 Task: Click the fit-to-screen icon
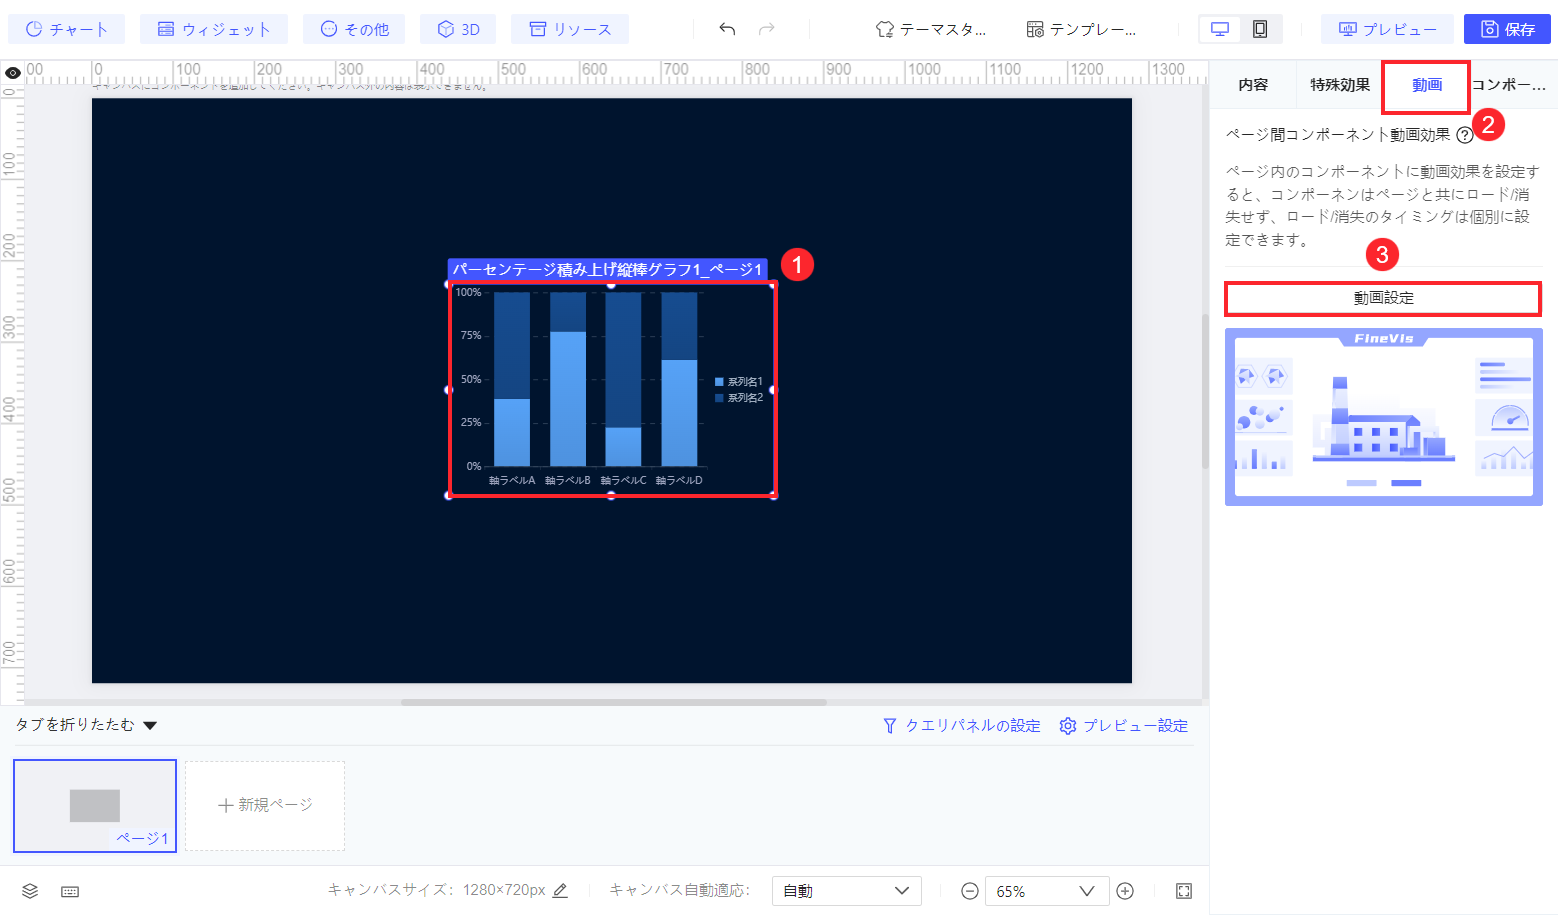coord(1184,891)
